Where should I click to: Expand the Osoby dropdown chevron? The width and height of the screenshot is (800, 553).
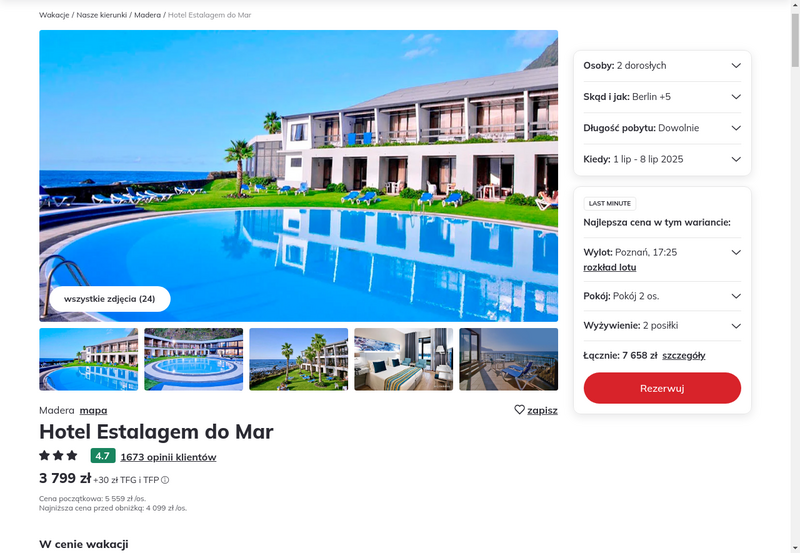(x=736, y=65)
